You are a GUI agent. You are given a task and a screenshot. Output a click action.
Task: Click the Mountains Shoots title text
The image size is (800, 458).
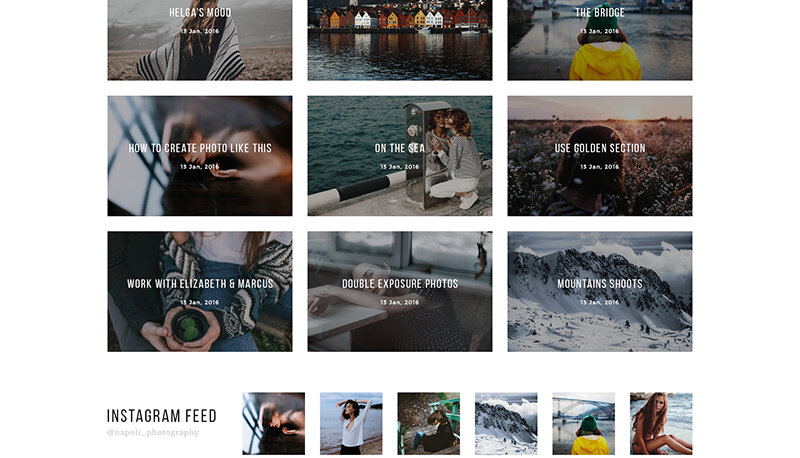599,284
